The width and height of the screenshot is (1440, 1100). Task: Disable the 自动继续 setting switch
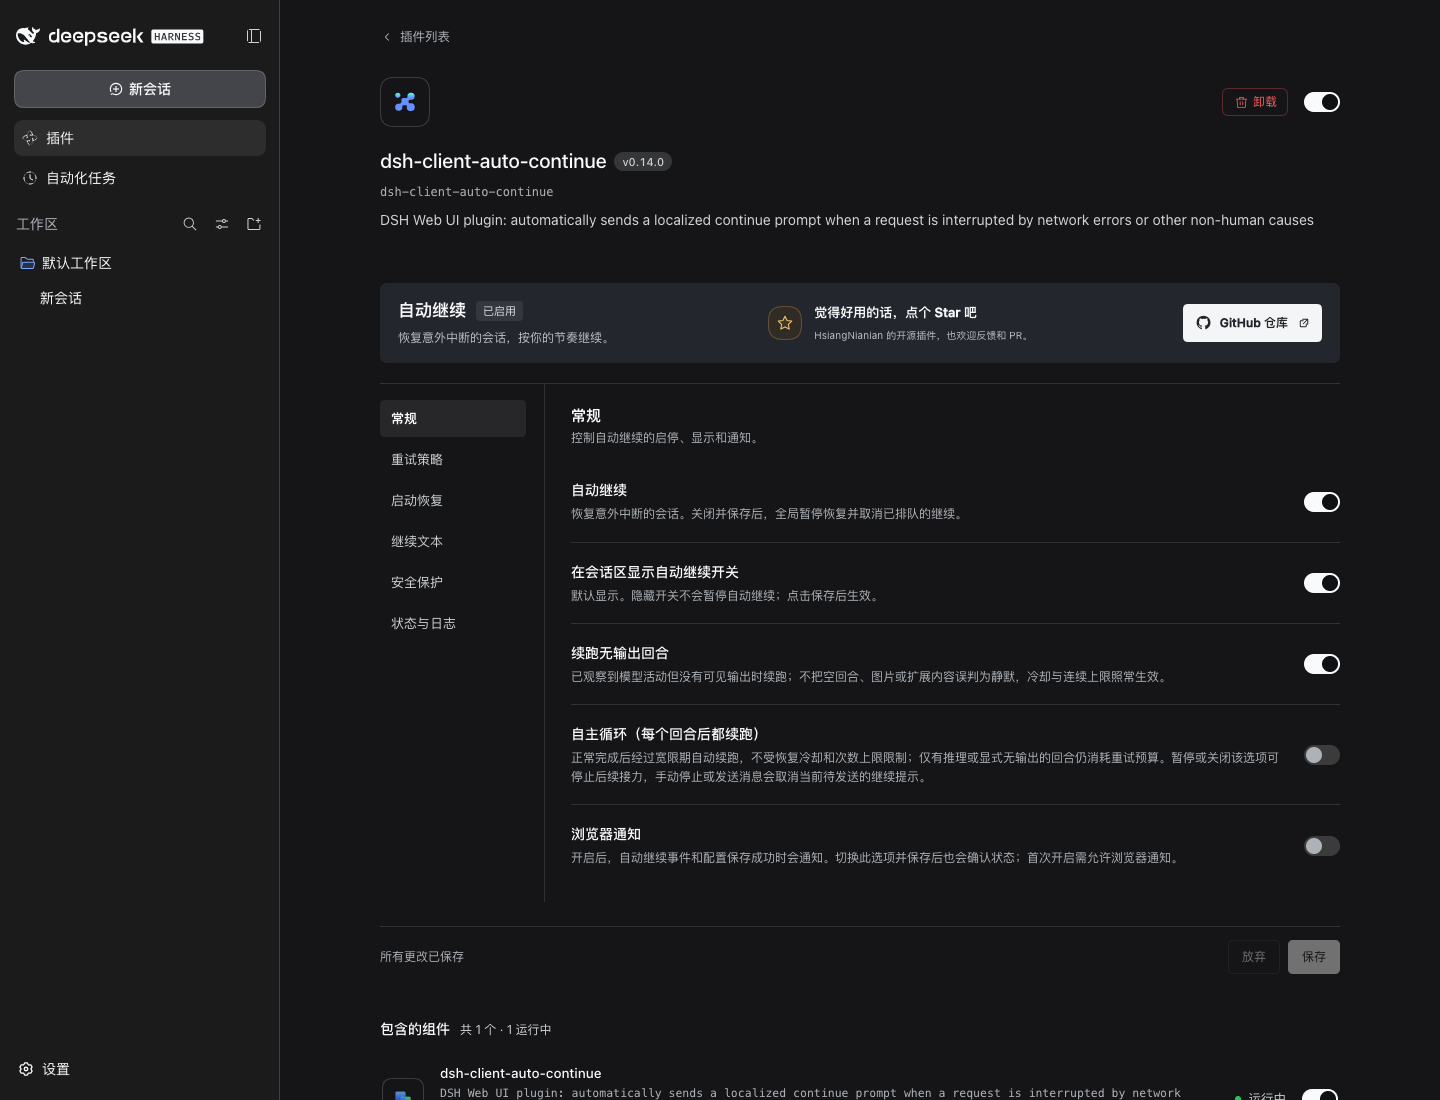click(x=1322, y=502)
